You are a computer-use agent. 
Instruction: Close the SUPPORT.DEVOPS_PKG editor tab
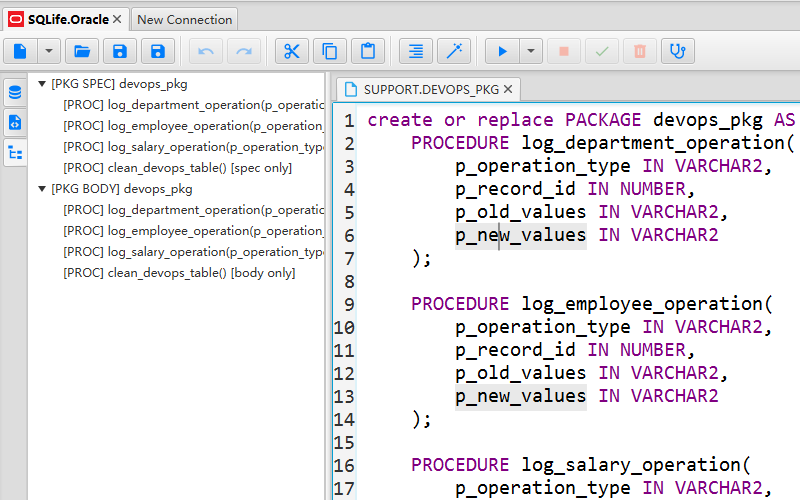pyautogui.click(x=508, y=89)
